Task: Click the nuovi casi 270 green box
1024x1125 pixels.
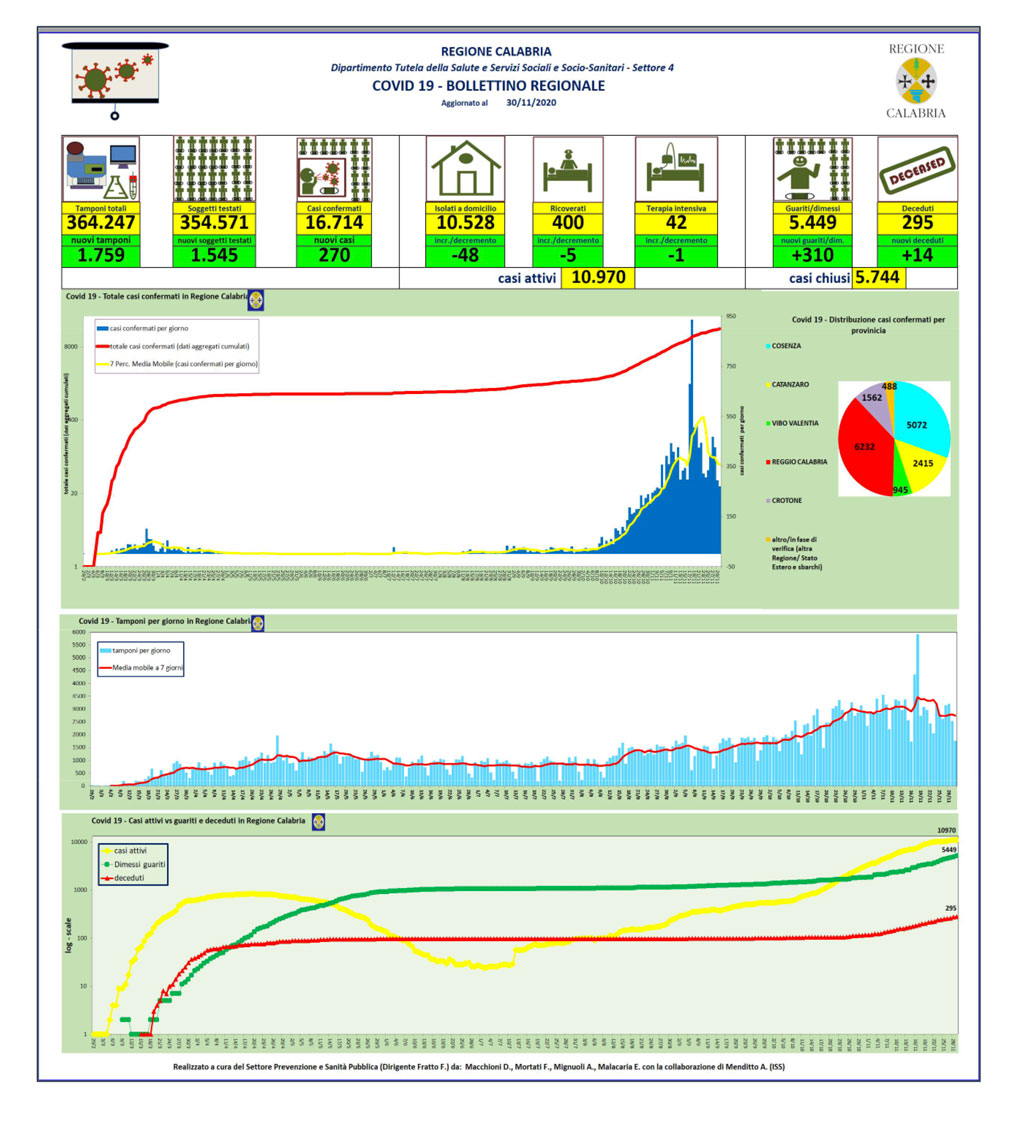Action: coord(334,255)
